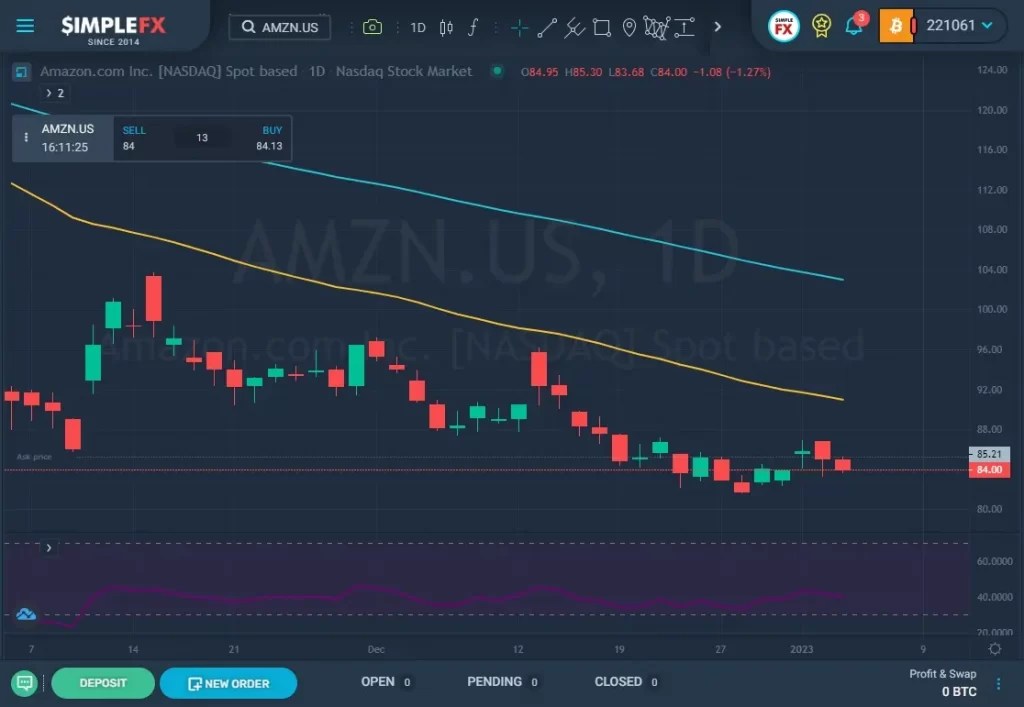Select the crosshair cursor tool
Viewport: 1024px width, 707px height.
pos(519,27)
